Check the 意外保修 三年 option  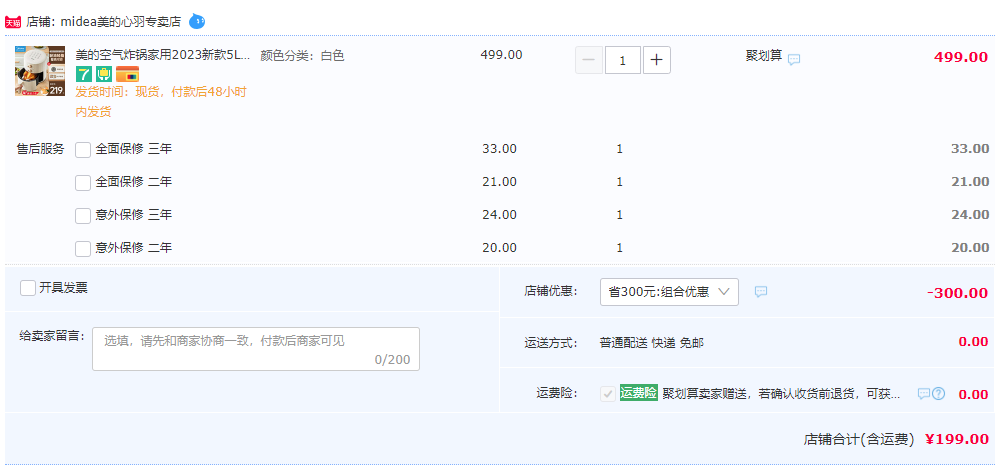[83, 216]
